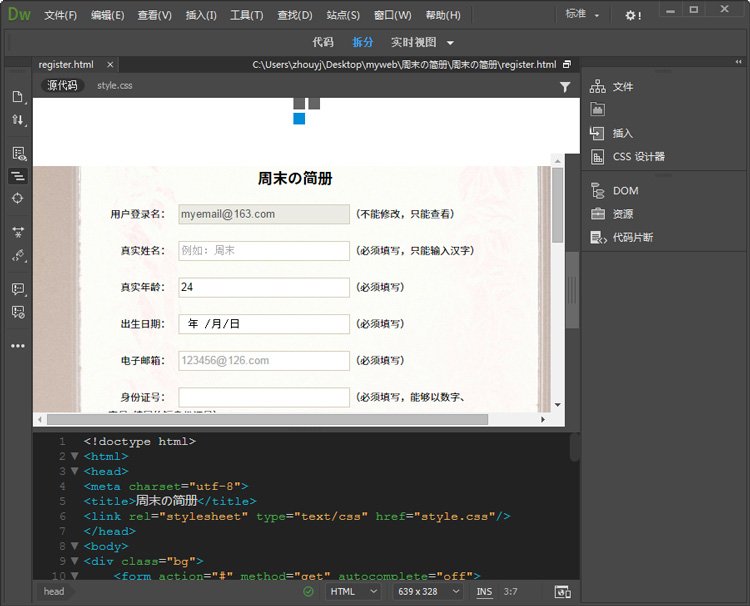The image size is (750, 606).
Task: Click the open documents icon in left toolbar
Action: pos(18,97)
